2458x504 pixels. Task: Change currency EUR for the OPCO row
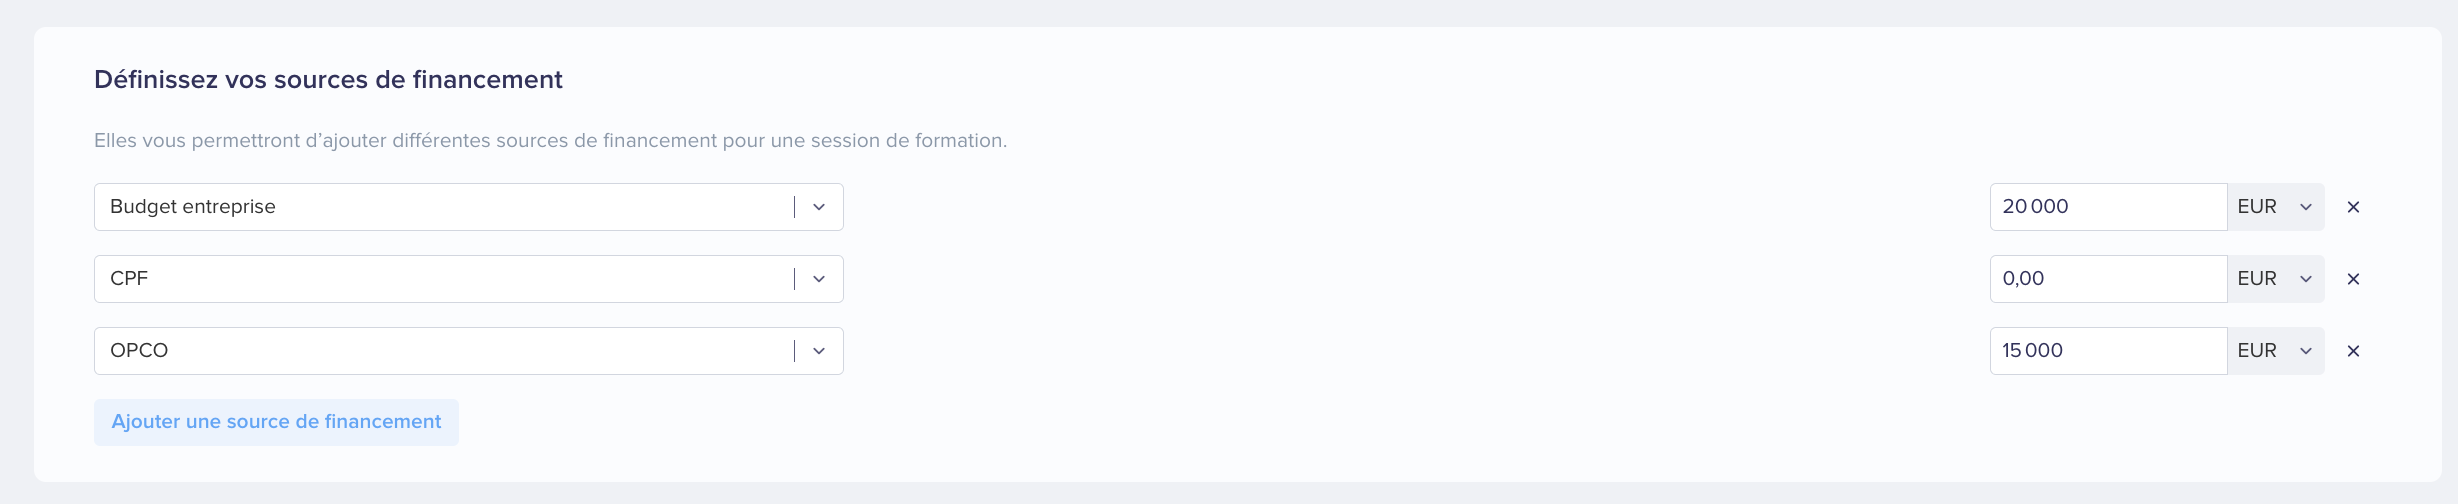coord(2276,351)
